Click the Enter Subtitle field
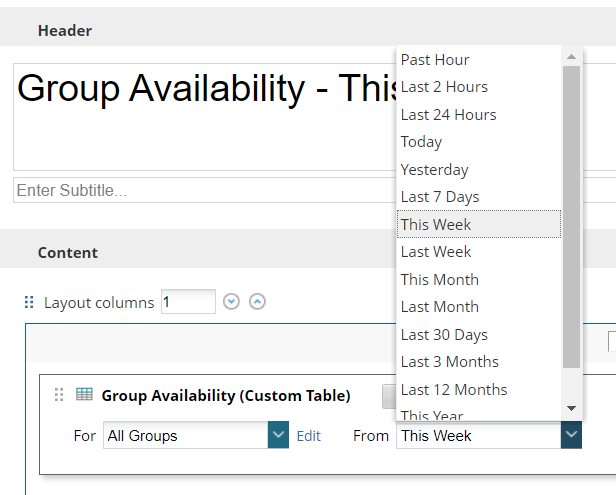The image size is (616, 495). click(200, 190)
